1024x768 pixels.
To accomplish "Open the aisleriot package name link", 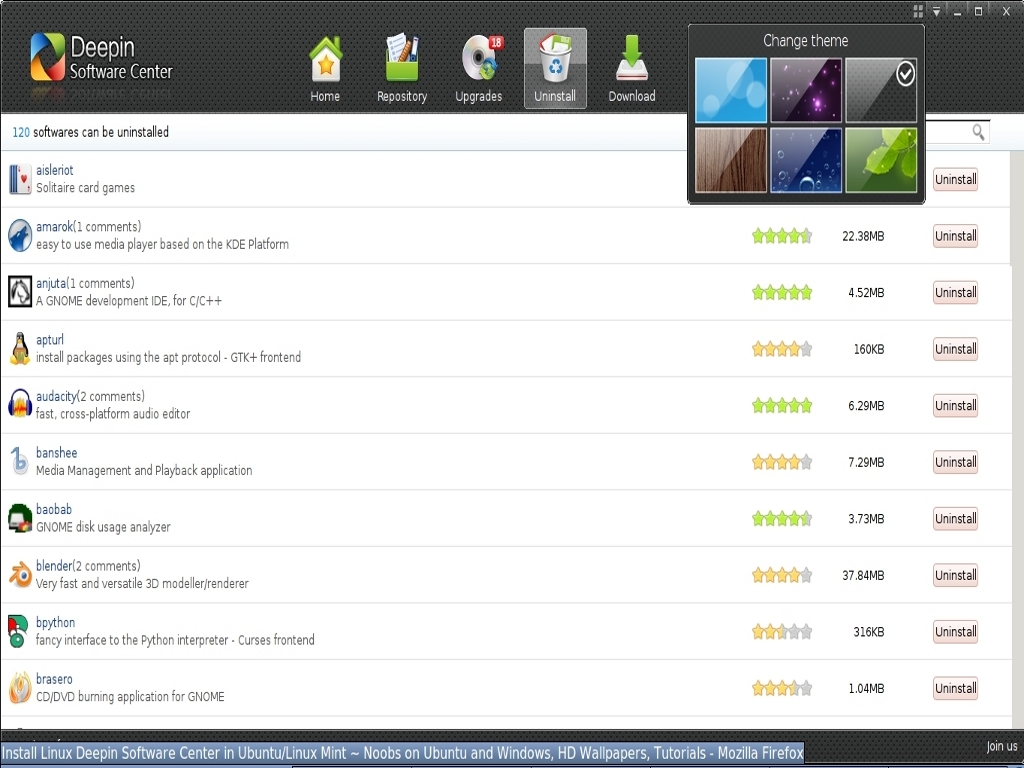I will [55, 170].
